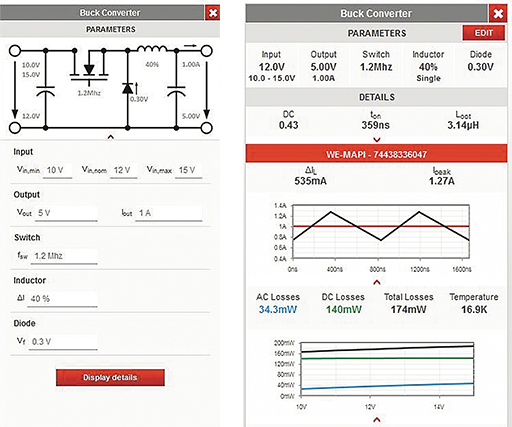Click the AC Losses 34.3mW value
512x427 pixels.
pos(278,309)
